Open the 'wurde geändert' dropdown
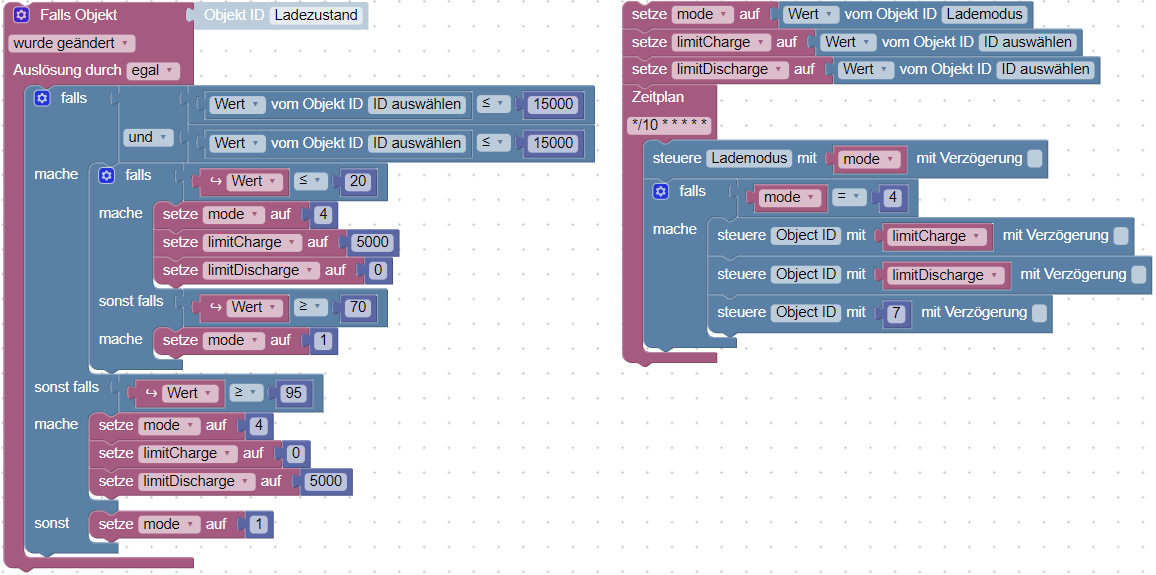The image size is (1156, 575). click(x=72, y=43)
